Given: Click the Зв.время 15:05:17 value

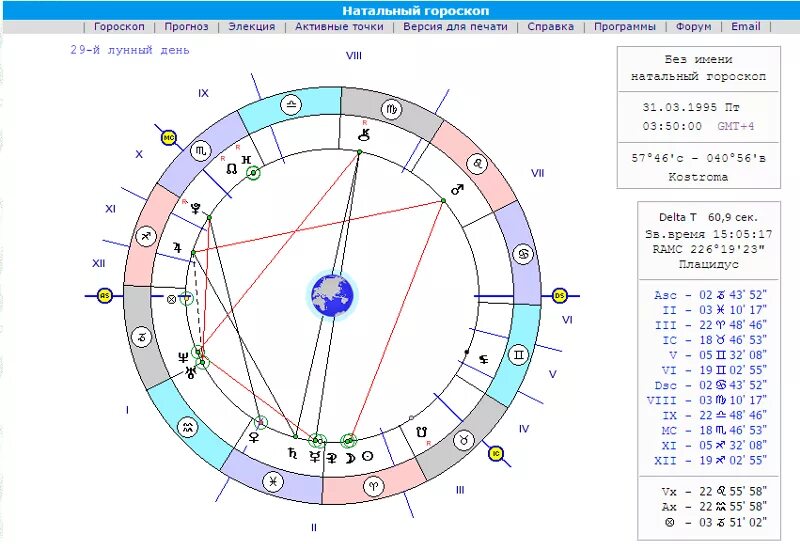Looking at the screenshot, I should (x=709, y=234).
